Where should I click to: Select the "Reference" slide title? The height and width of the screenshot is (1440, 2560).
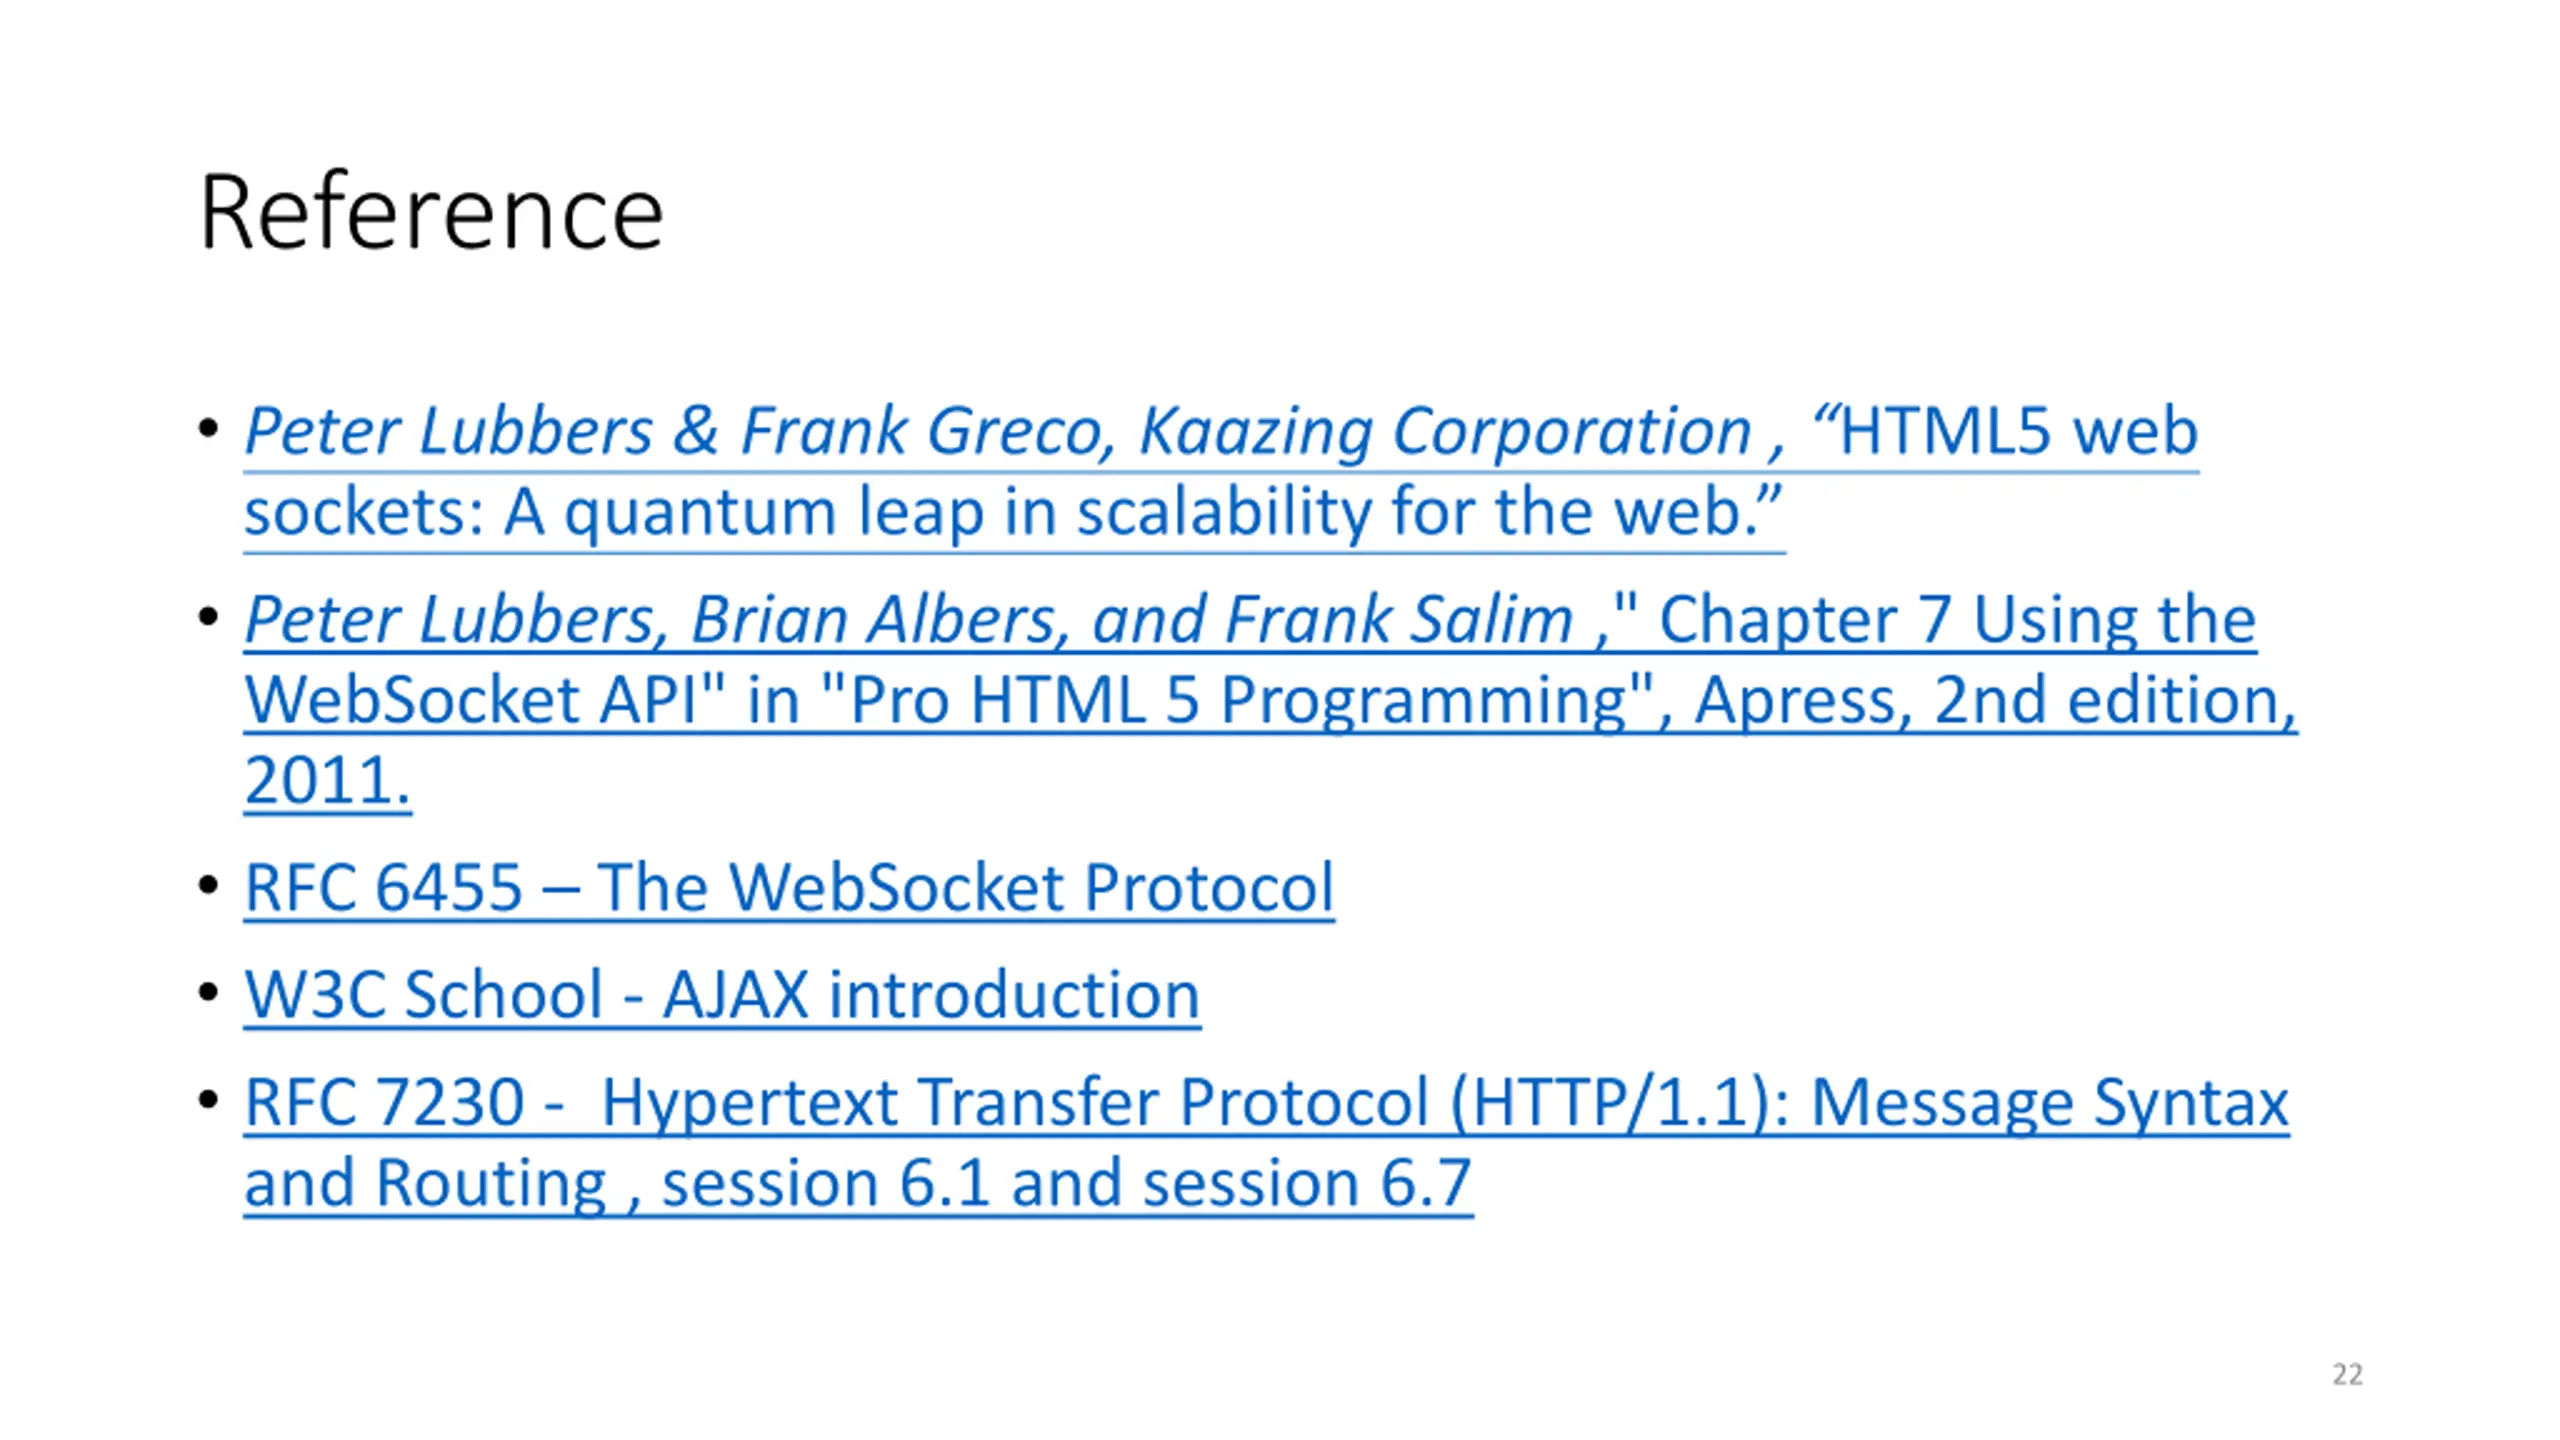431,212
